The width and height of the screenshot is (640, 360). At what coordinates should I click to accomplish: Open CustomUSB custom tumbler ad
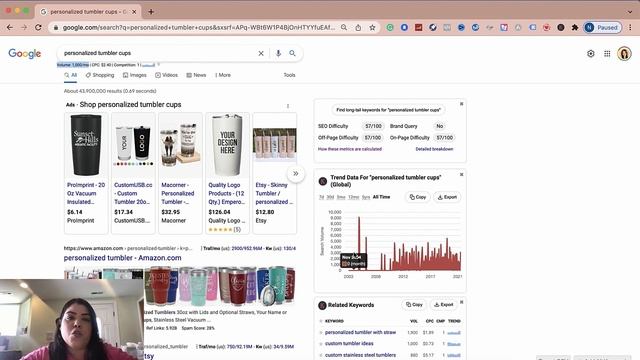coord(133,193)
